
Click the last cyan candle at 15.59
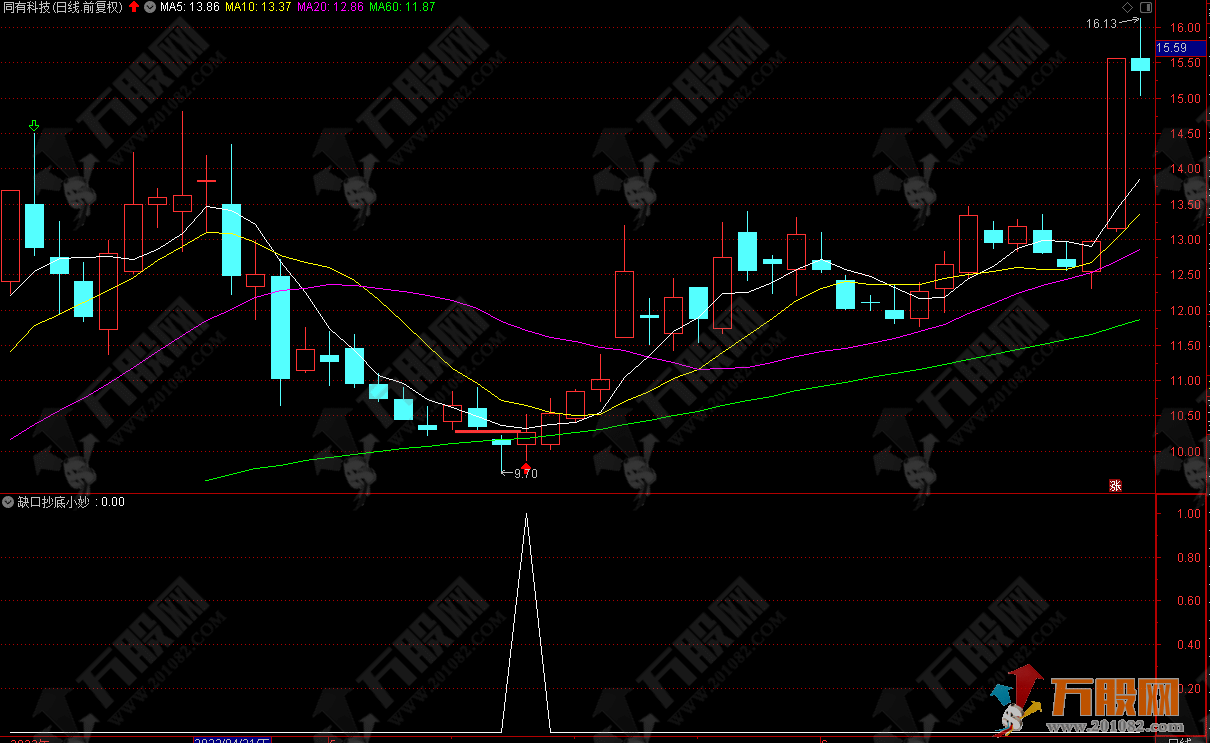(1140, 64)
